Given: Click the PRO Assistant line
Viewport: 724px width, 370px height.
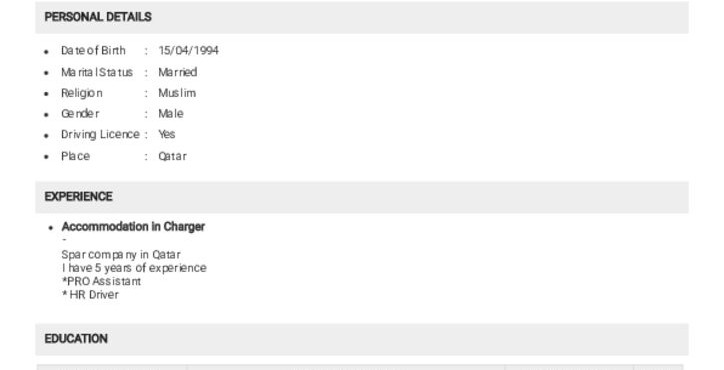Looking at the screenshot, I should 102,281.
